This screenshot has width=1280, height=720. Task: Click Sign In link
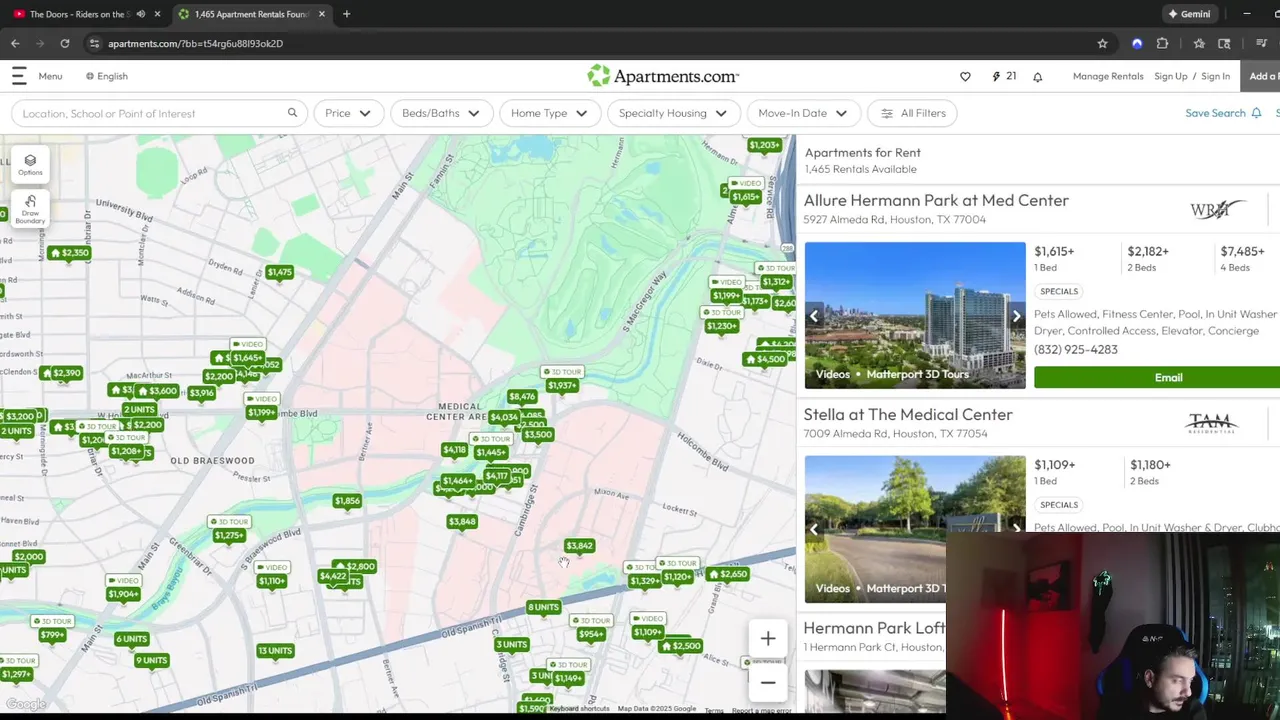(1215, 76)
